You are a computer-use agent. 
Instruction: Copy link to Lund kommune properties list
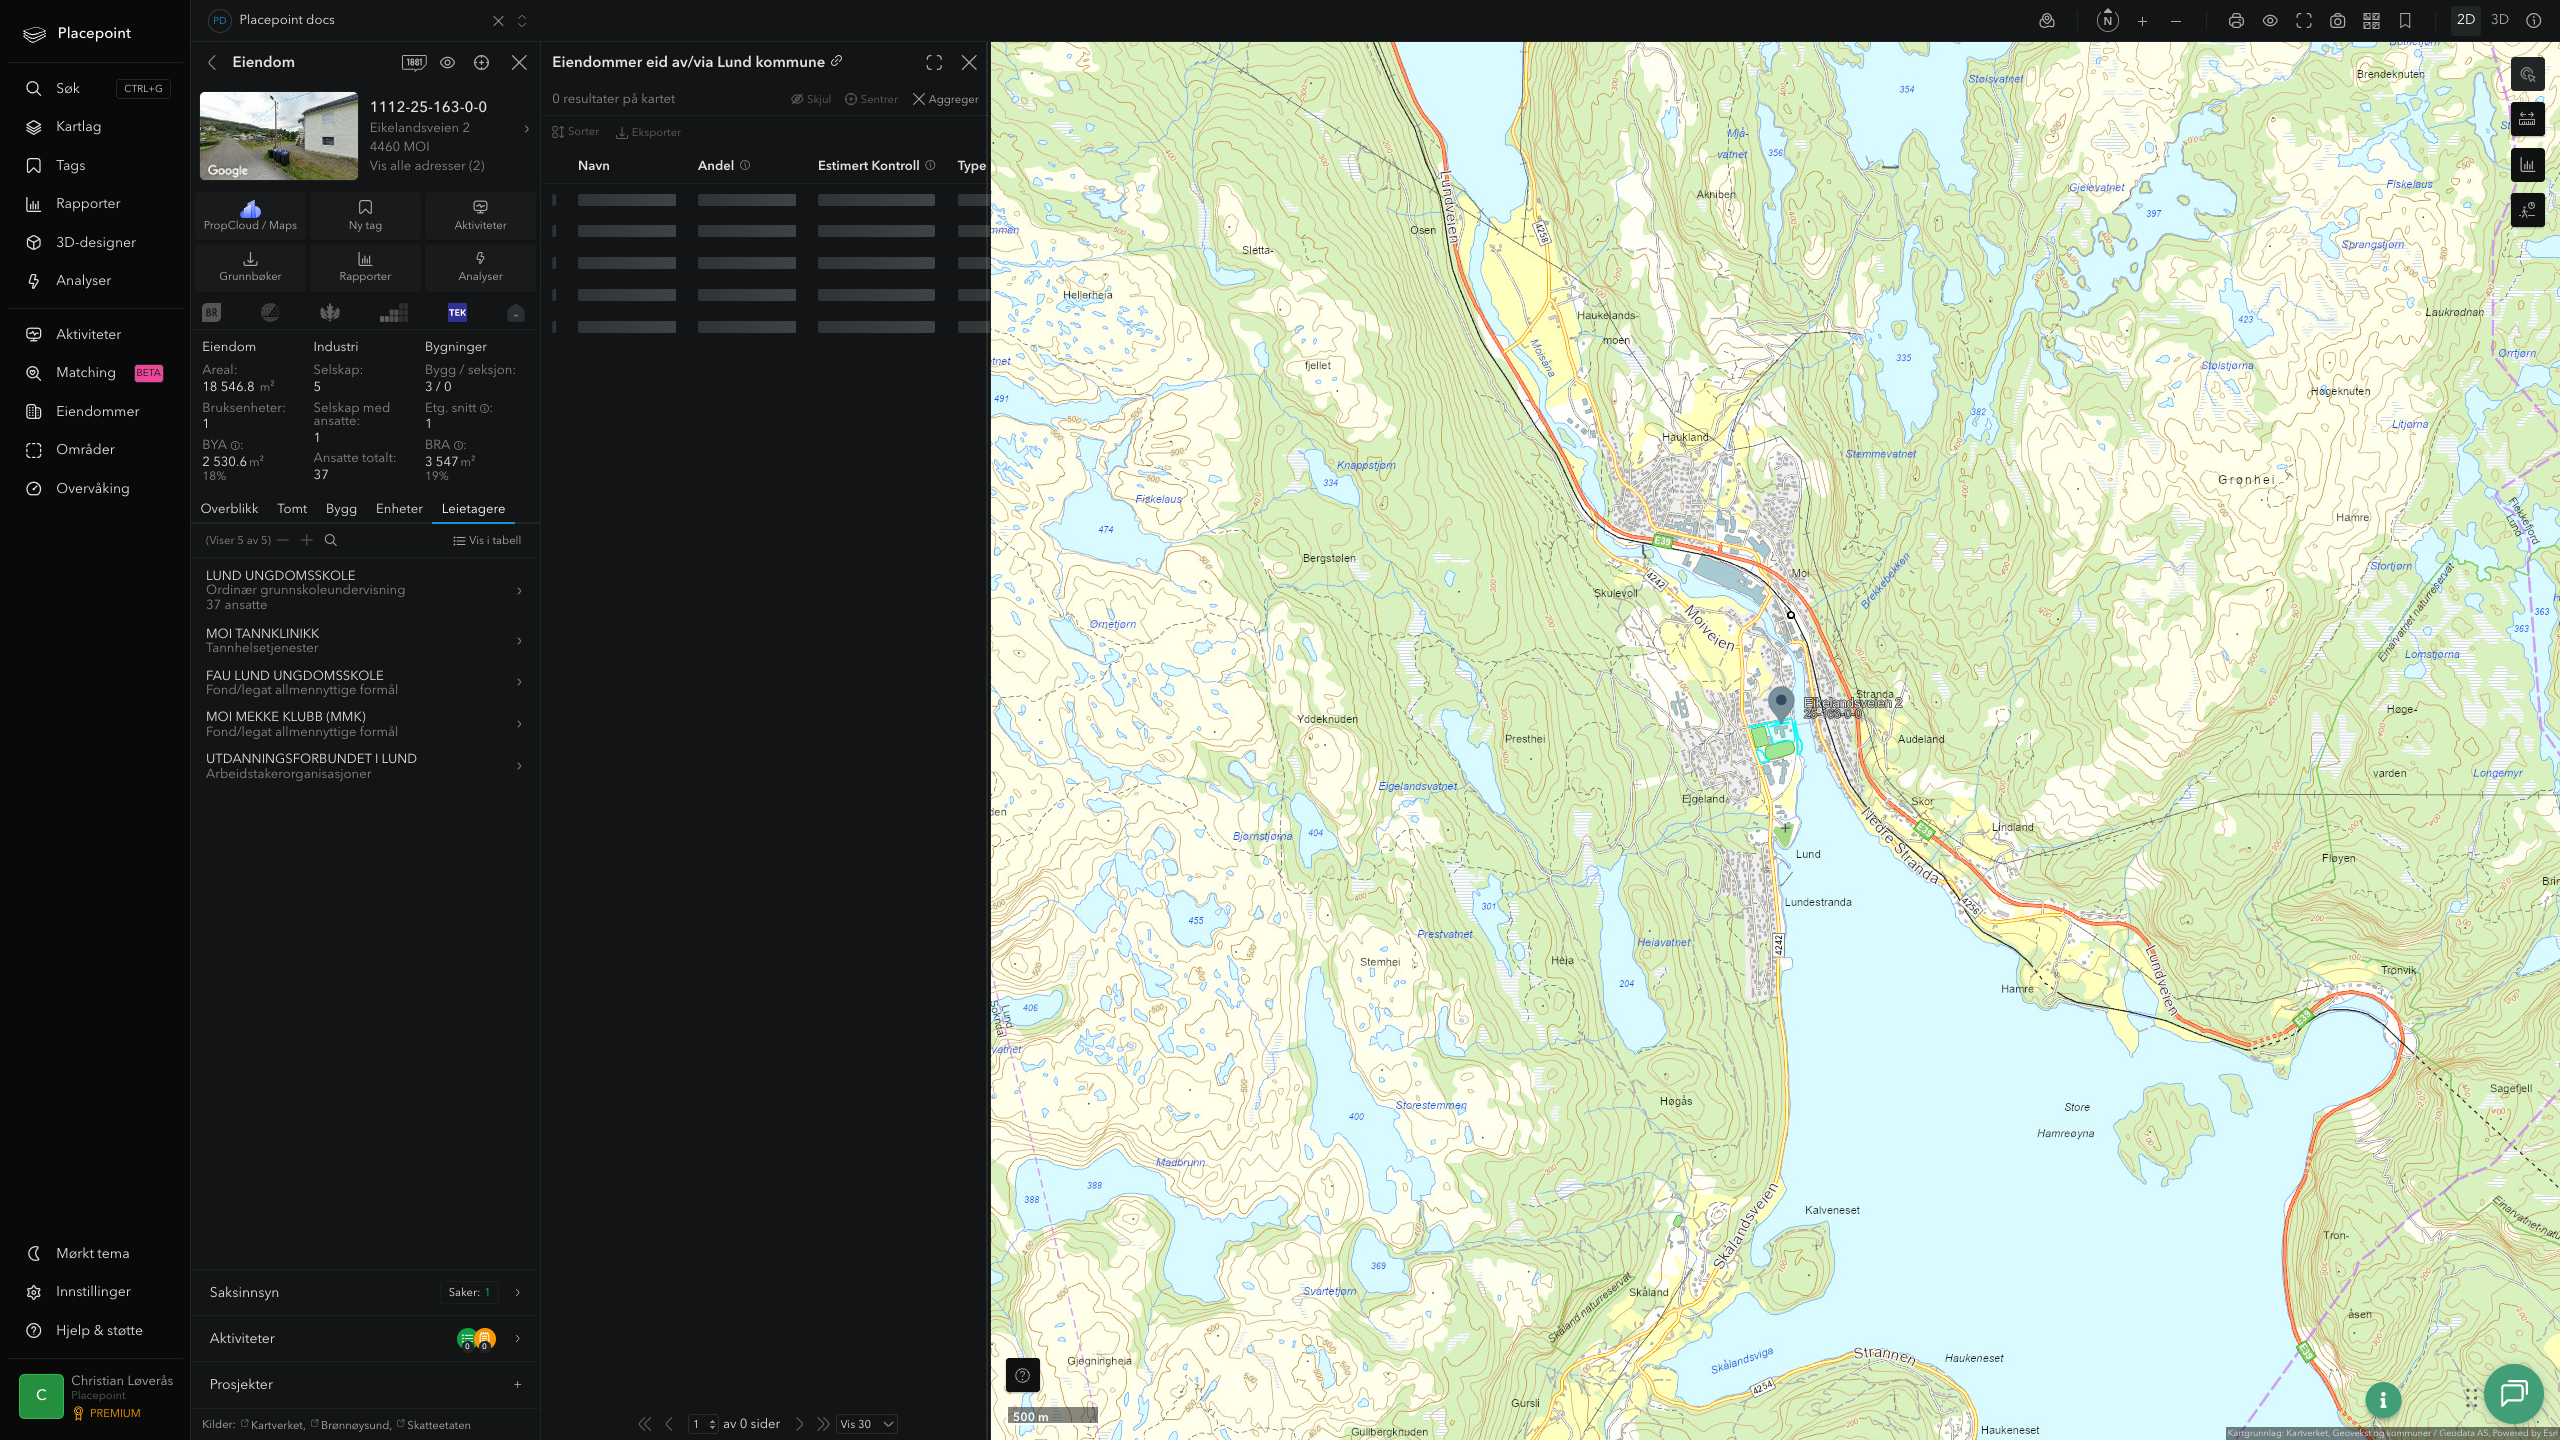tap(837, 61)
